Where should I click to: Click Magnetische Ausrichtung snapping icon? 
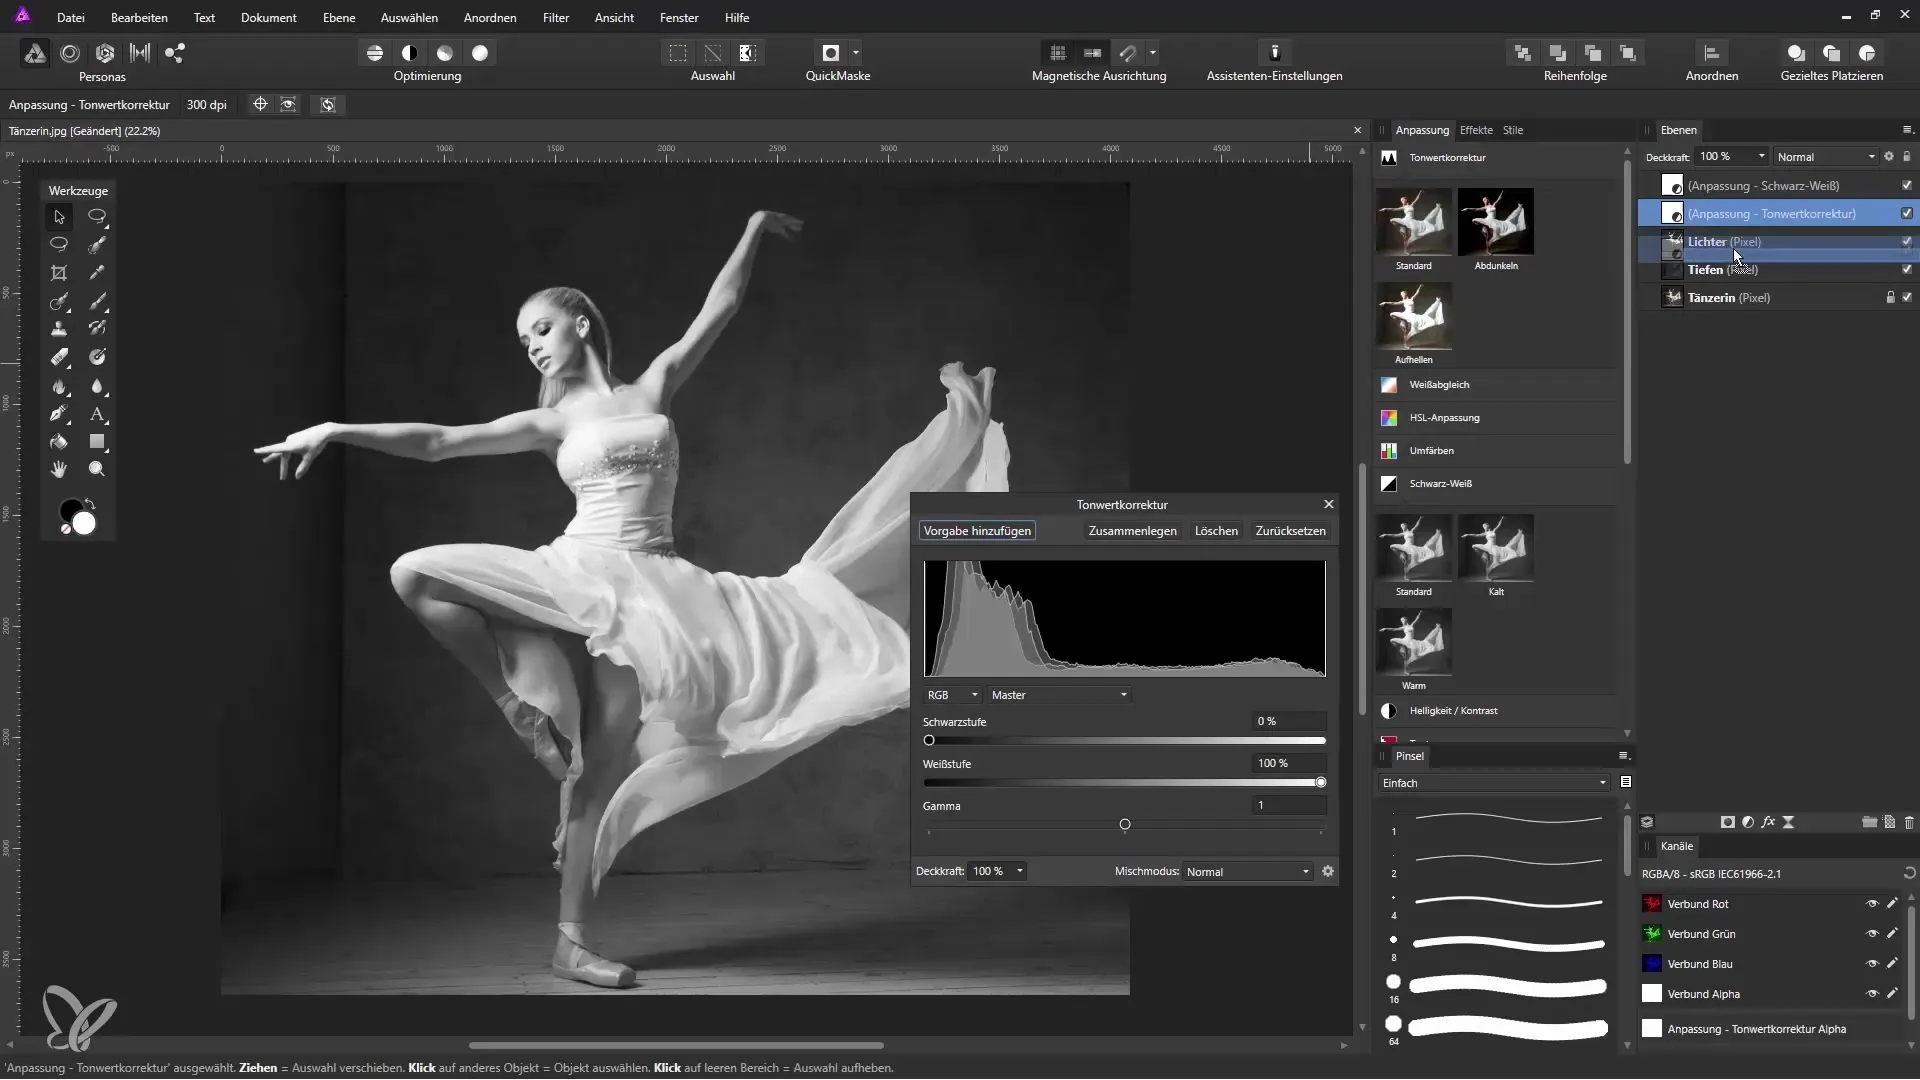pos(1128,53)
